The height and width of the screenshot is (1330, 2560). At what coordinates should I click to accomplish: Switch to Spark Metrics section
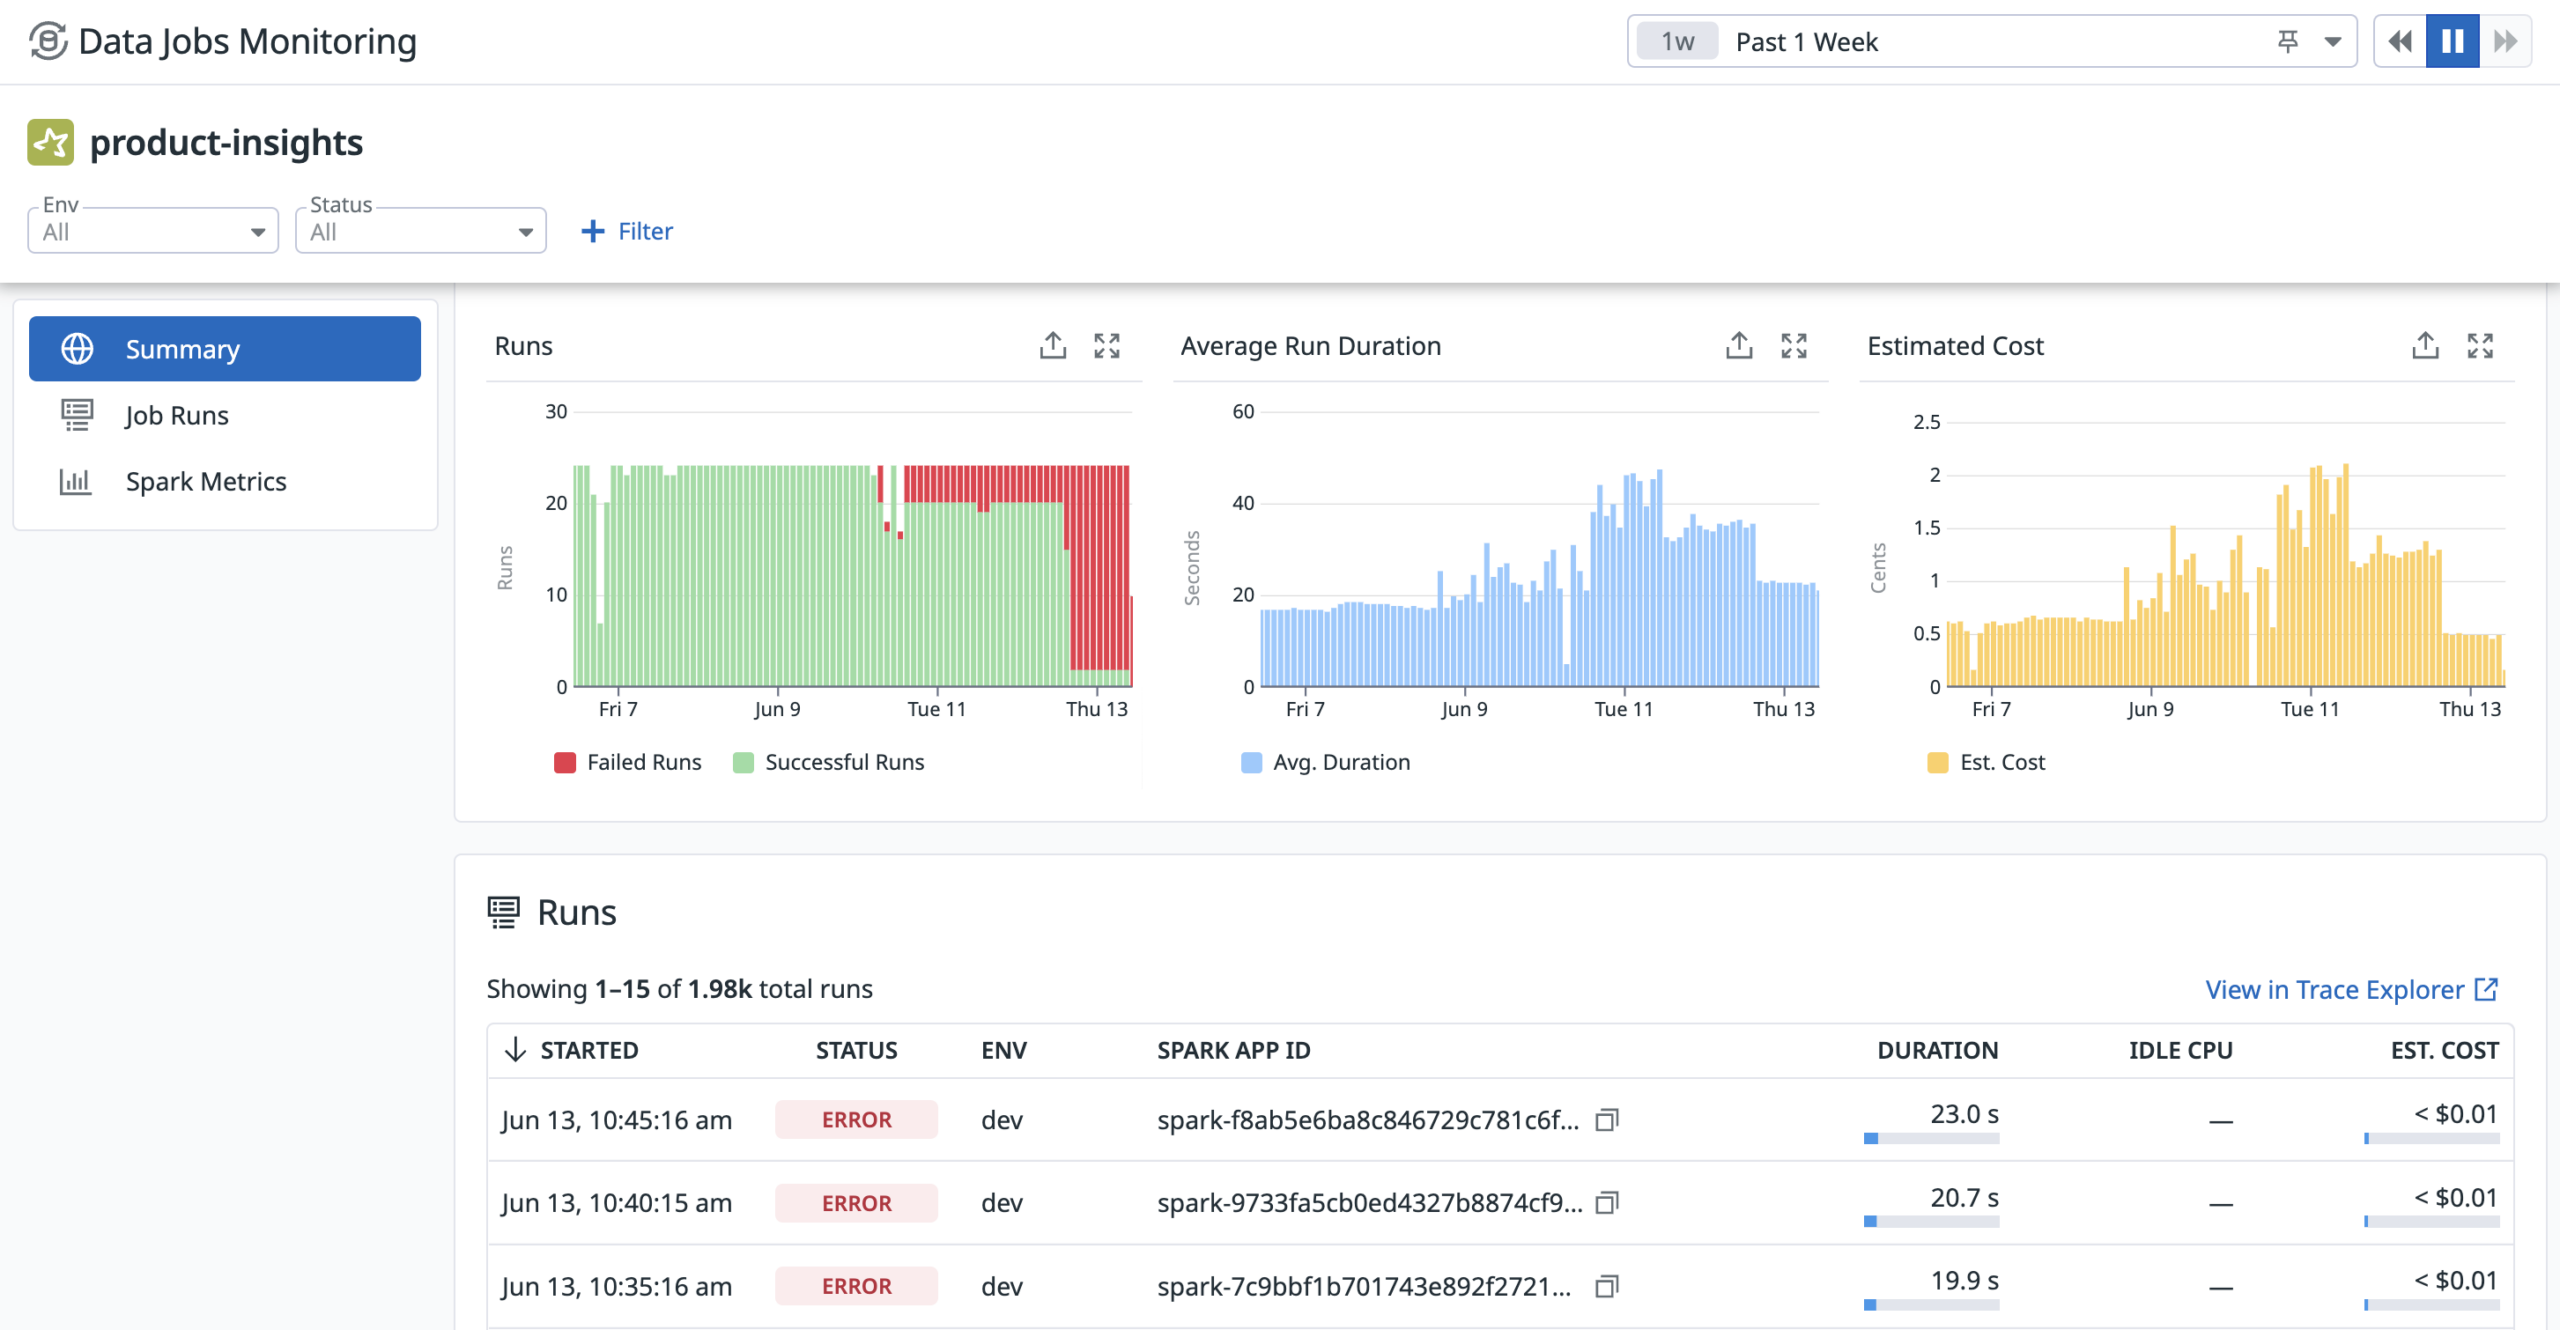tap(225, 481)
